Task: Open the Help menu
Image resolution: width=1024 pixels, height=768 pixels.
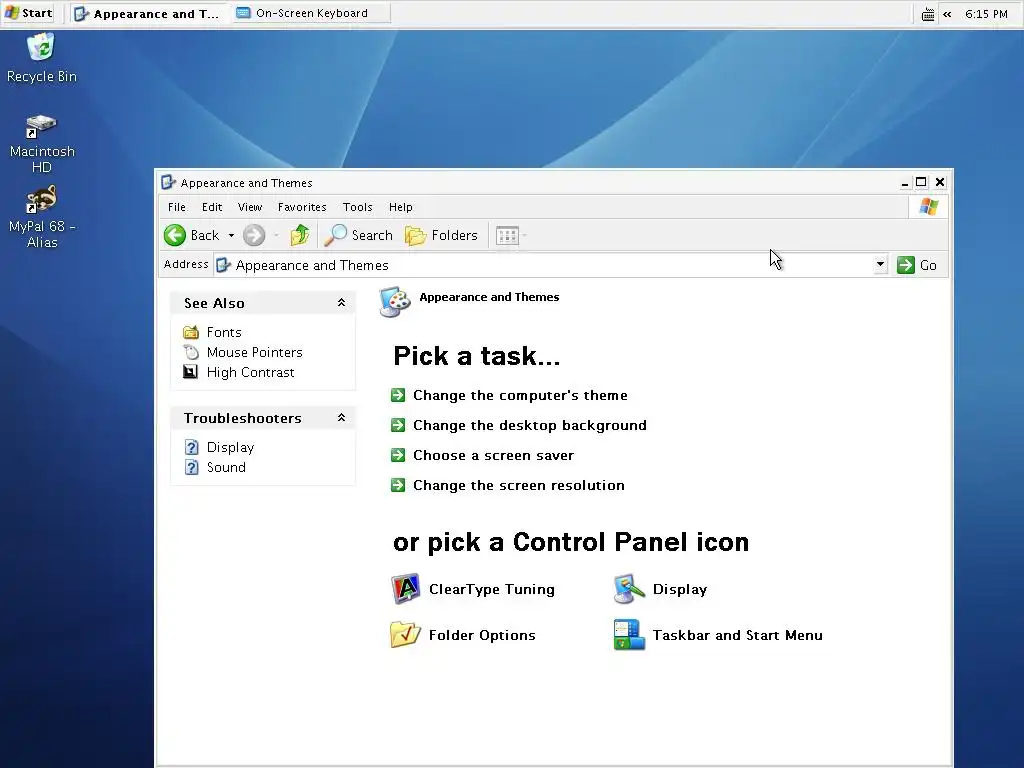Action: (x=400, y=207)
